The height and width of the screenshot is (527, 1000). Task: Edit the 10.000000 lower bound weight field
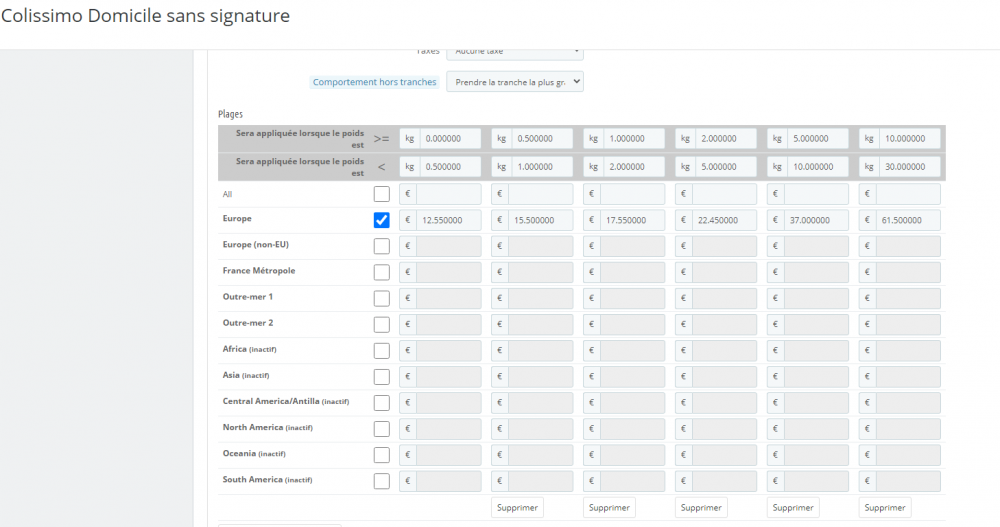(x=909, y=138)
